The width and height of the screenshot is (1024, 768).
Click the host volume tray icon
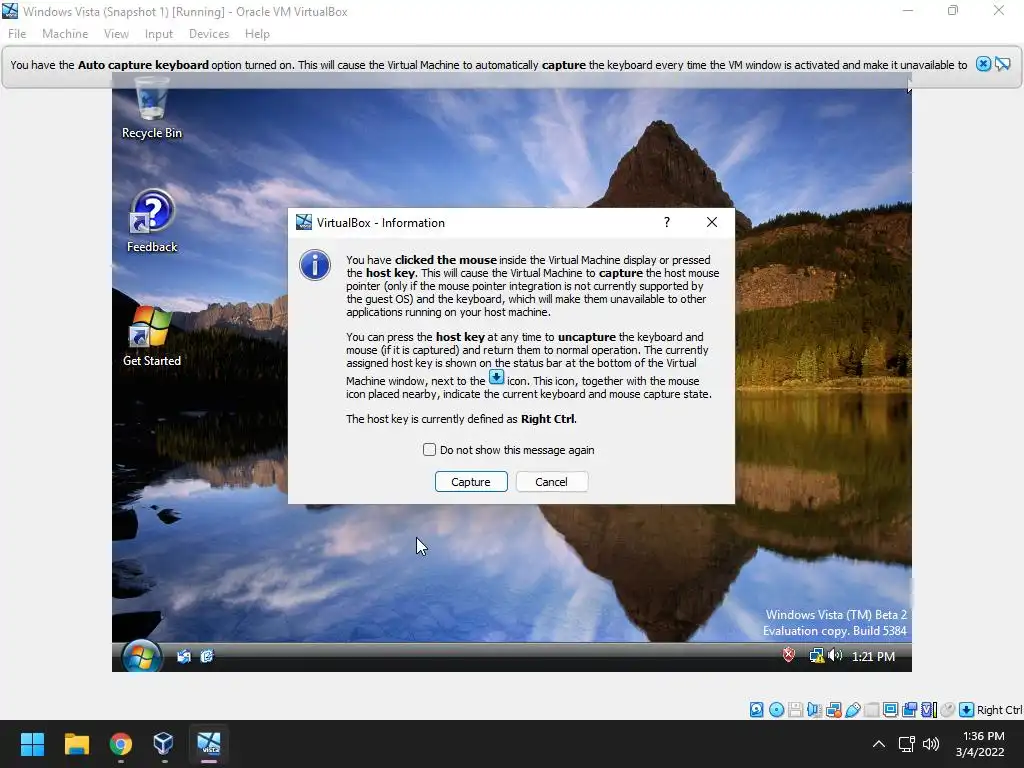pyautogui.click(x=931, y=744)
